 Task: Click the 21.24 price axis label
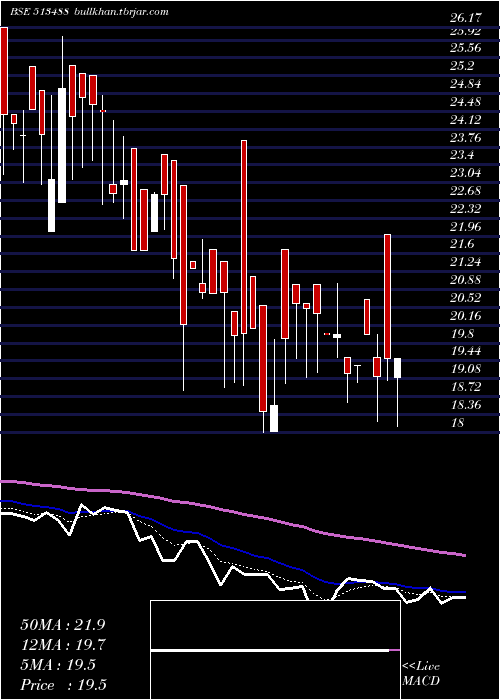coord(466,262)
